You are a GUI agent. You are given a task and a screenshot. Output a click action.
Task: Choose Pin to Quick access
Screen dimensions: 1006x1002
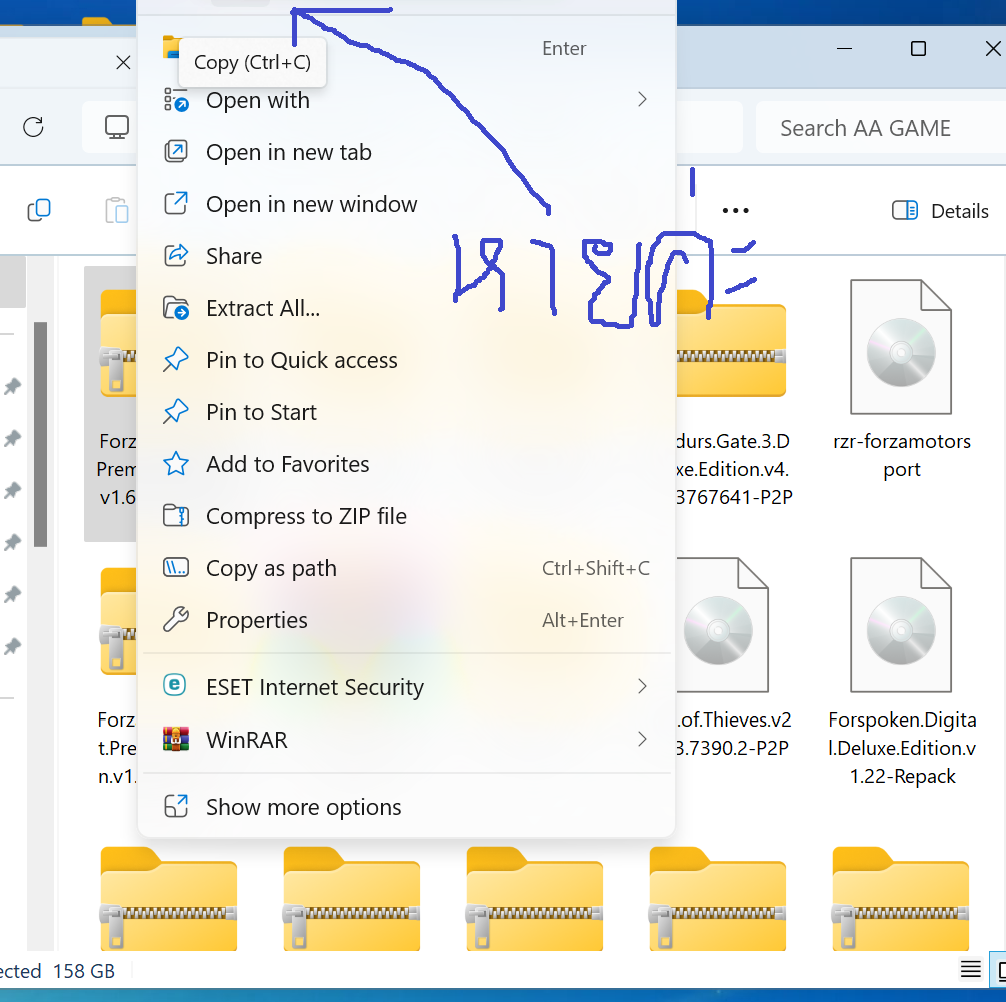(406, 360)
